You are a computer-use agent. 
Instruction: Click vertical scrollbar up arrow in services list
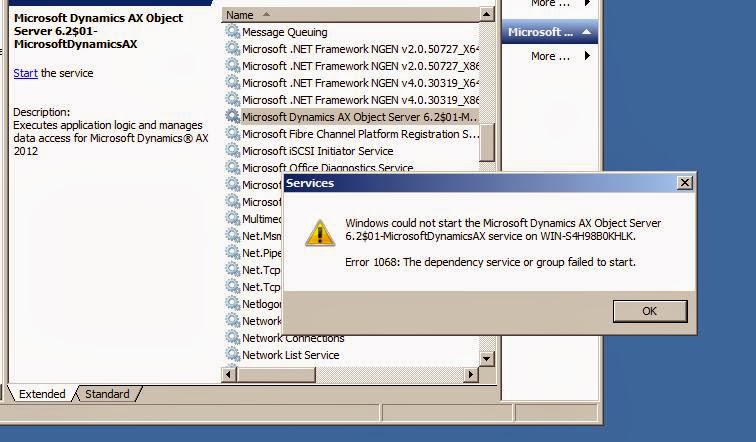point(487,14)
